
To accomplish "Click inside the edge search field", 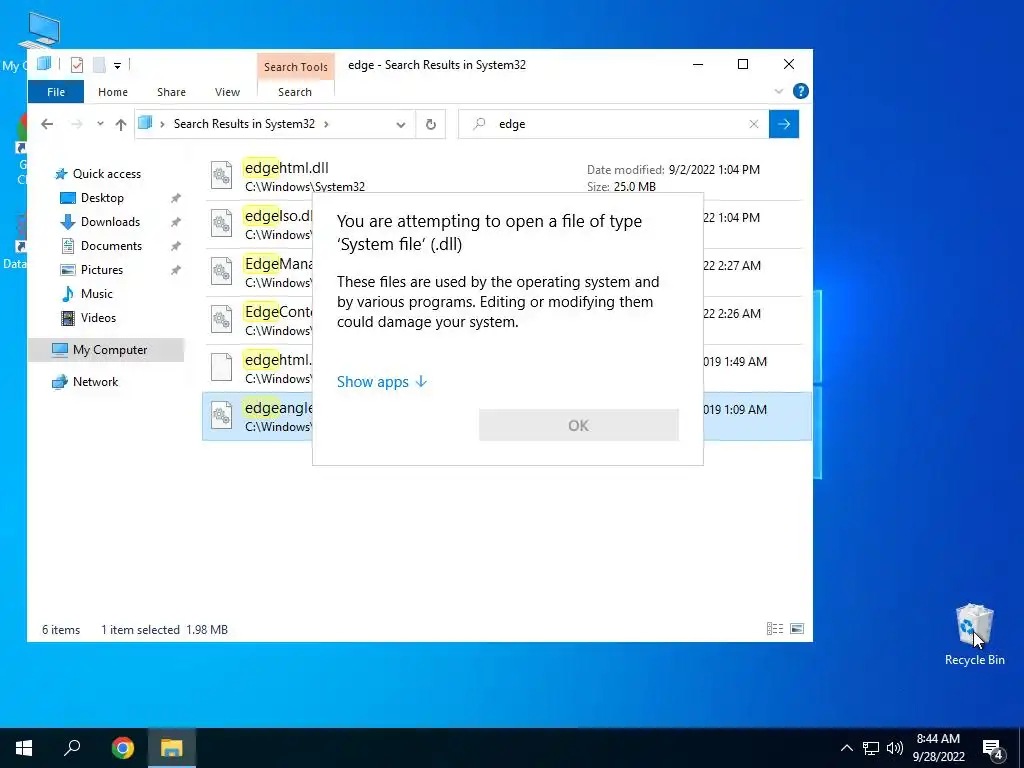I will point(614,124).
